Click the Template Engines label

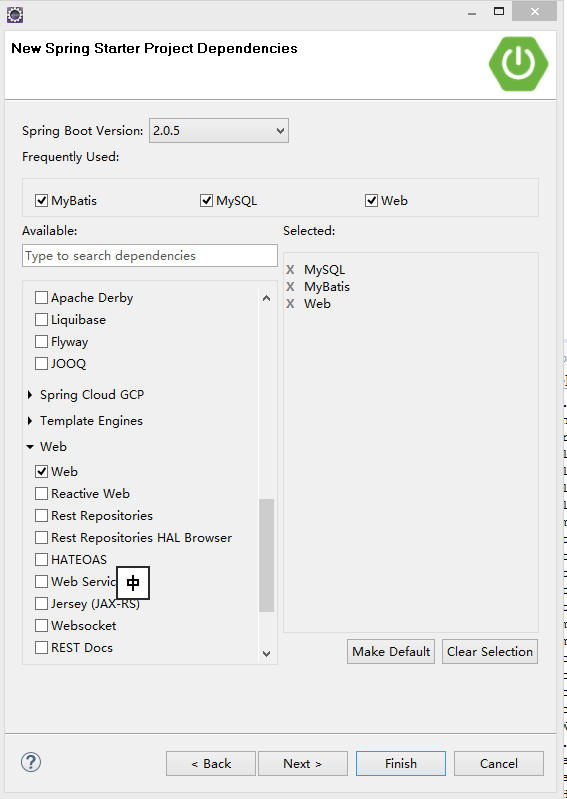pos(92,421)
